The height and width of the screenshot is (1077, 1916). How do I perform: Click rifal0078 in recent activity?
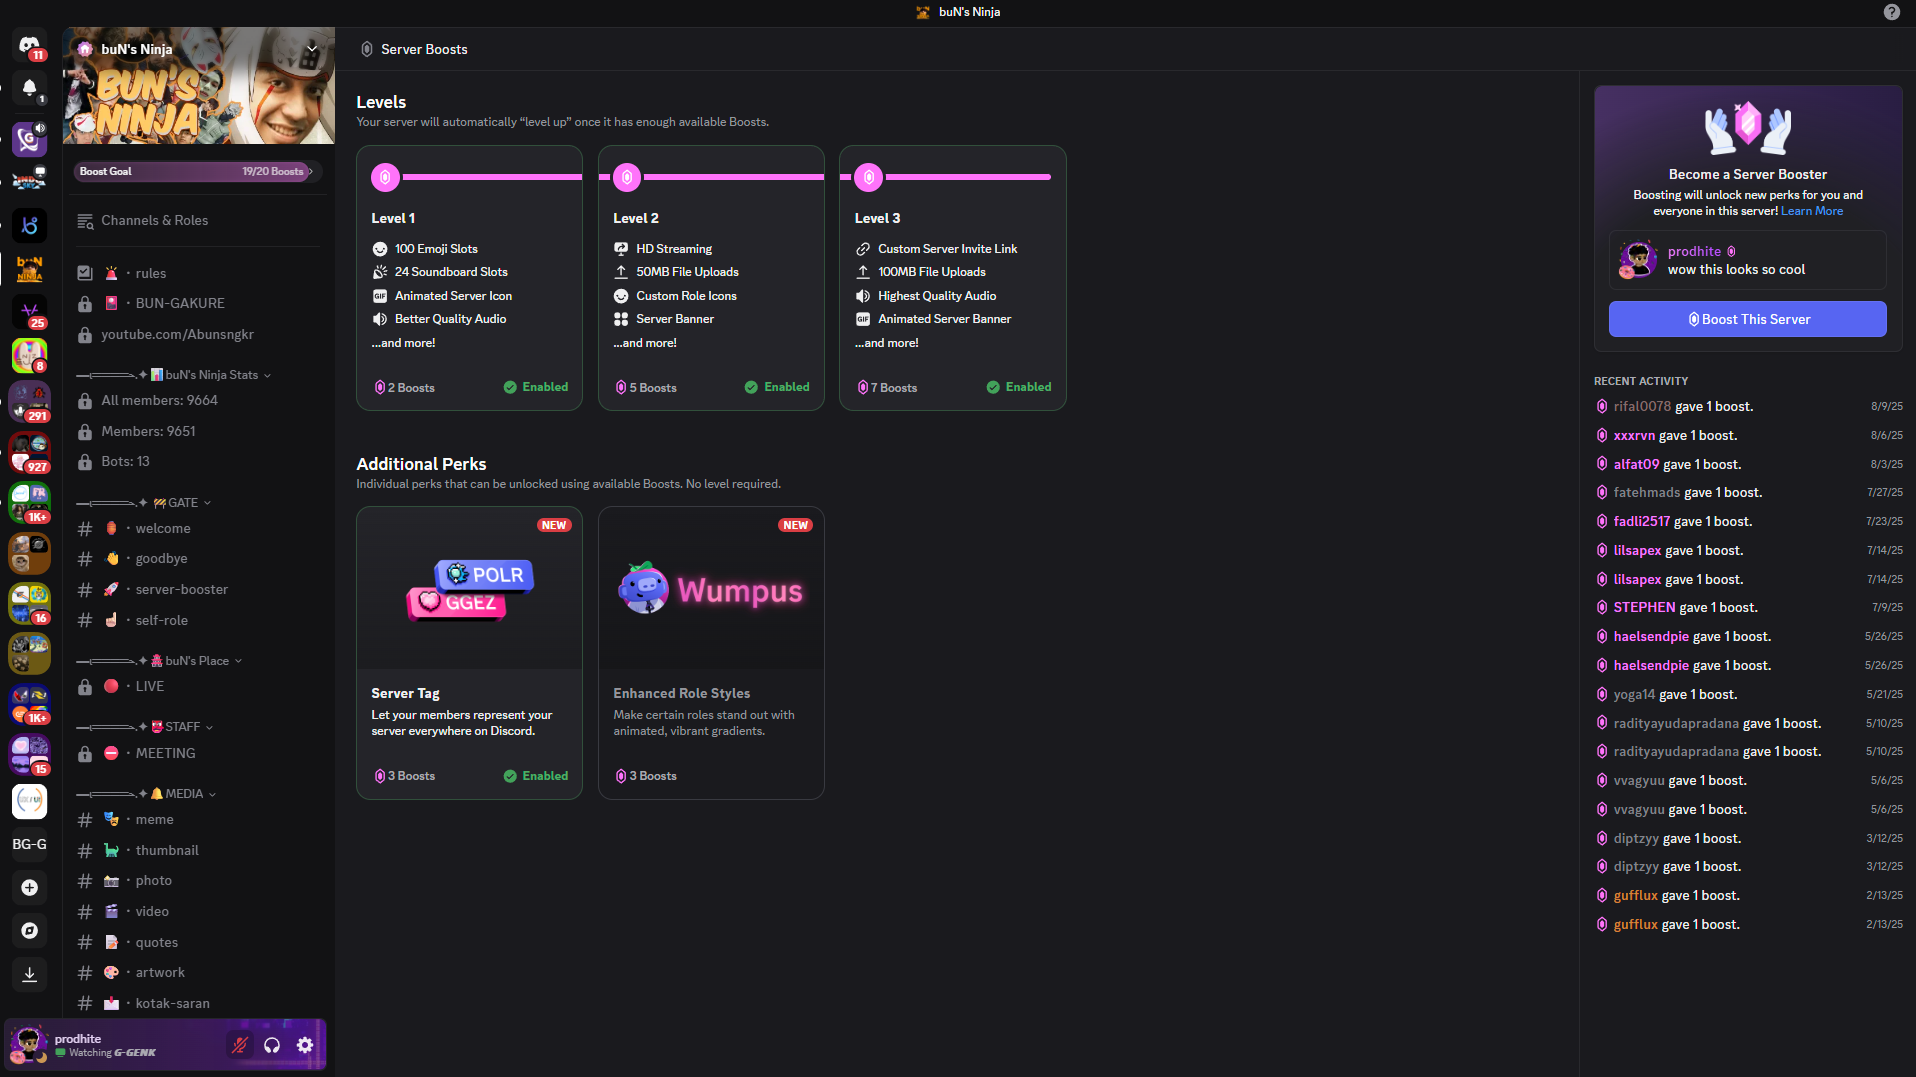pos(1642,407)
